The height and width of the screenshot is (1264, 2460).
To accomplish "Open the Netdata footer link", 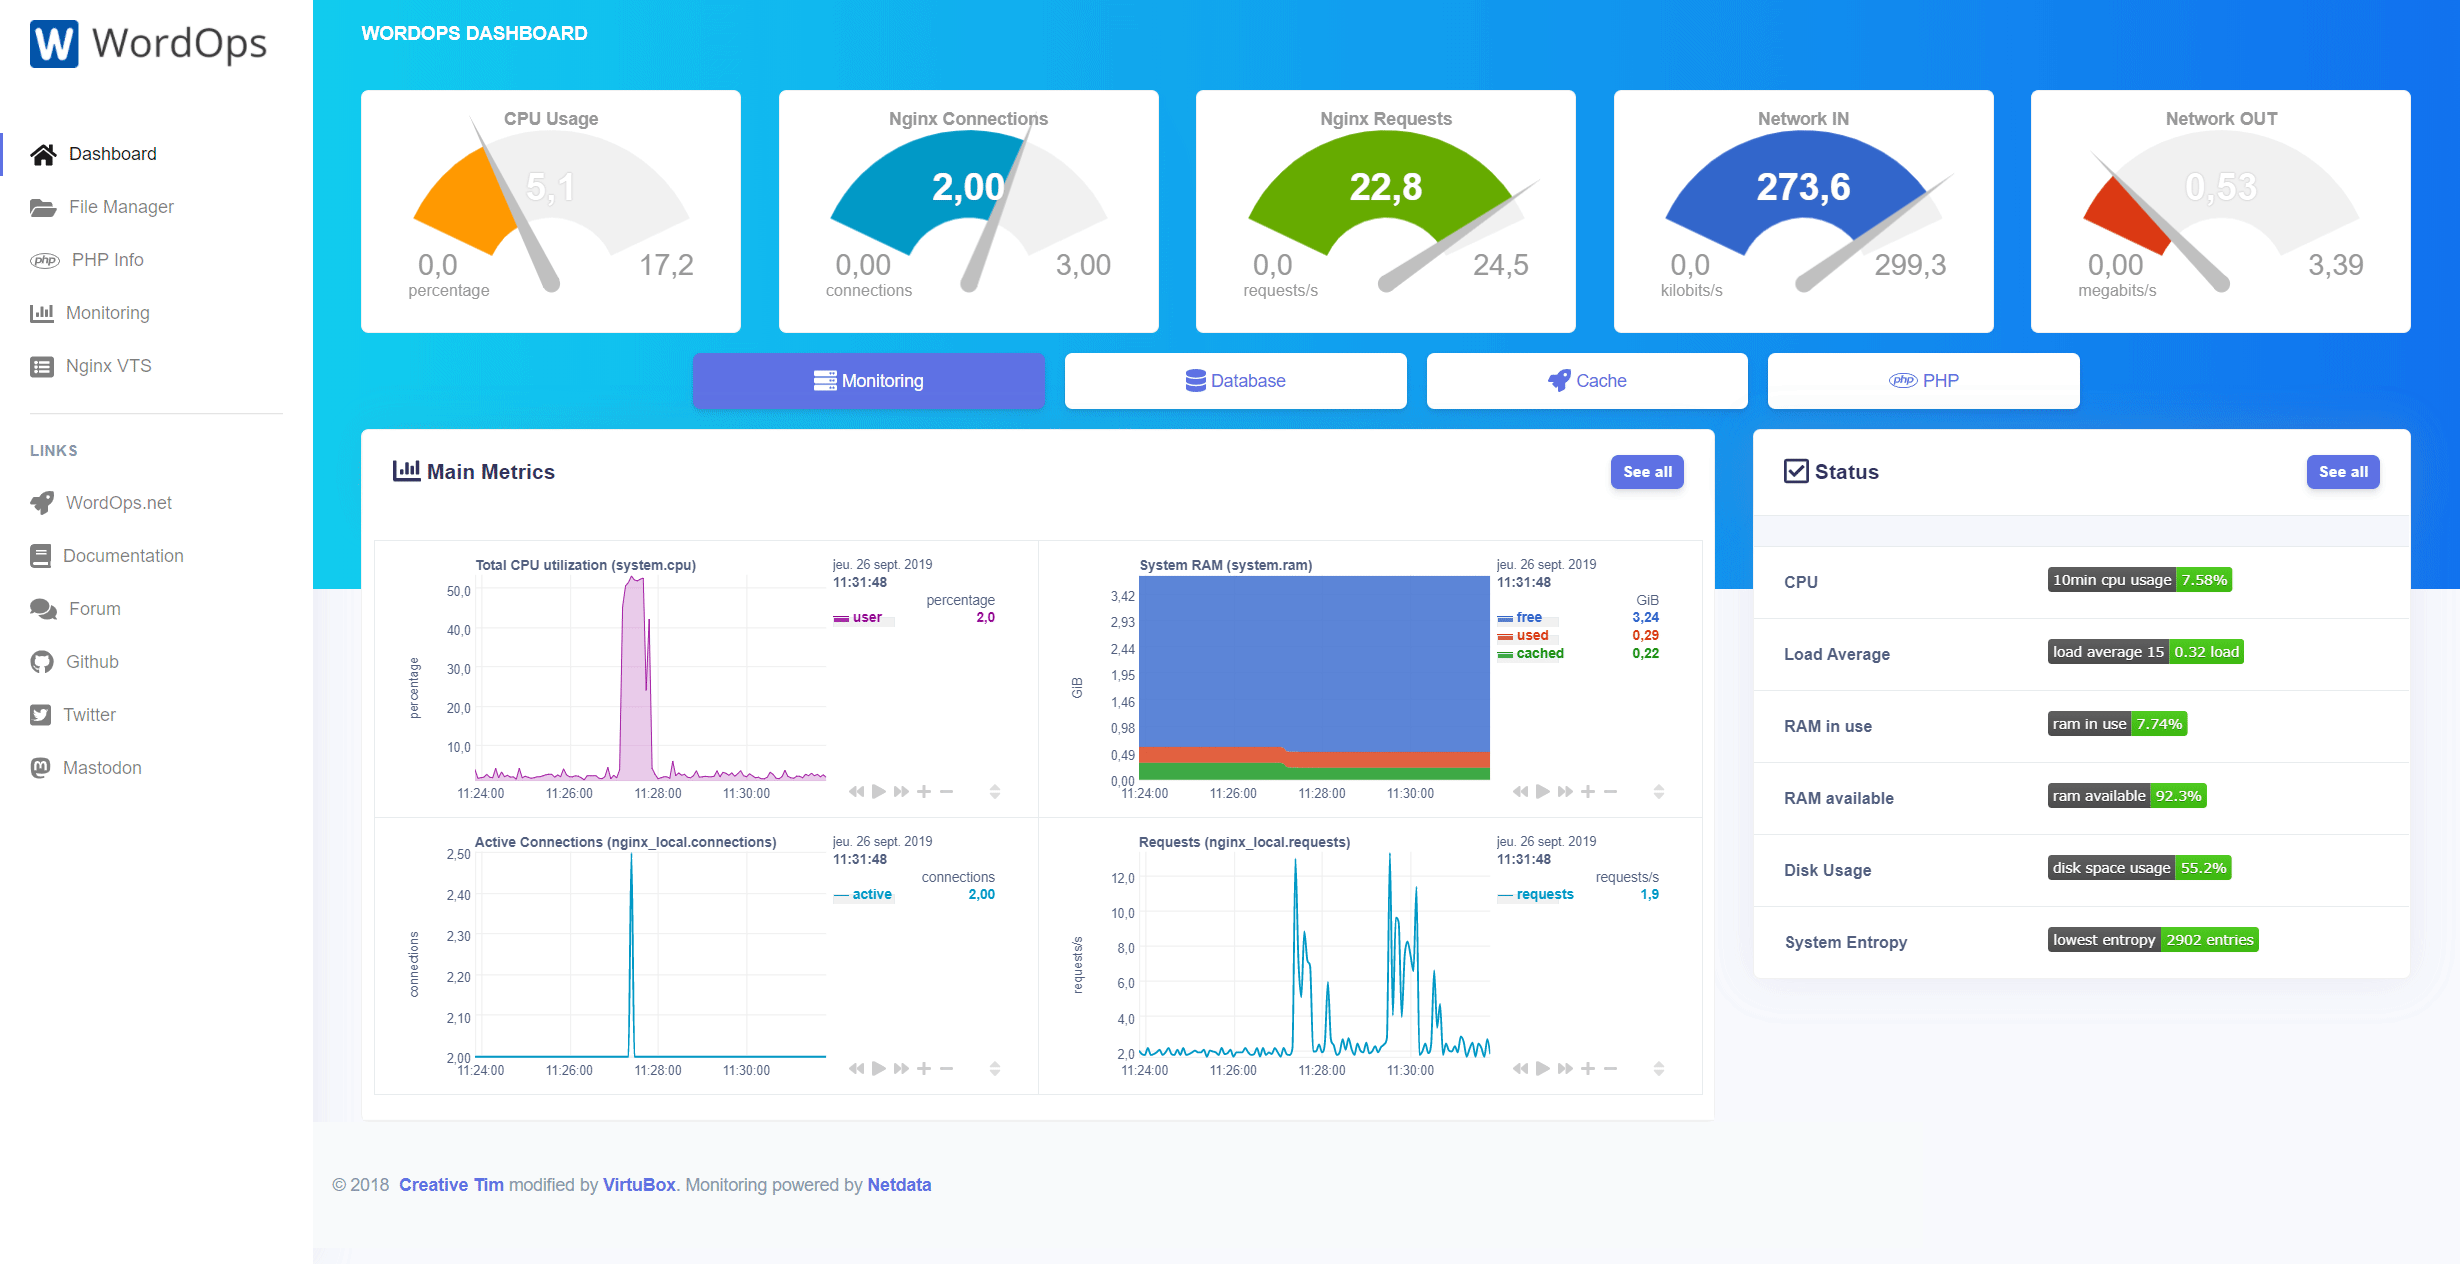I will [x=899, y=1185].
